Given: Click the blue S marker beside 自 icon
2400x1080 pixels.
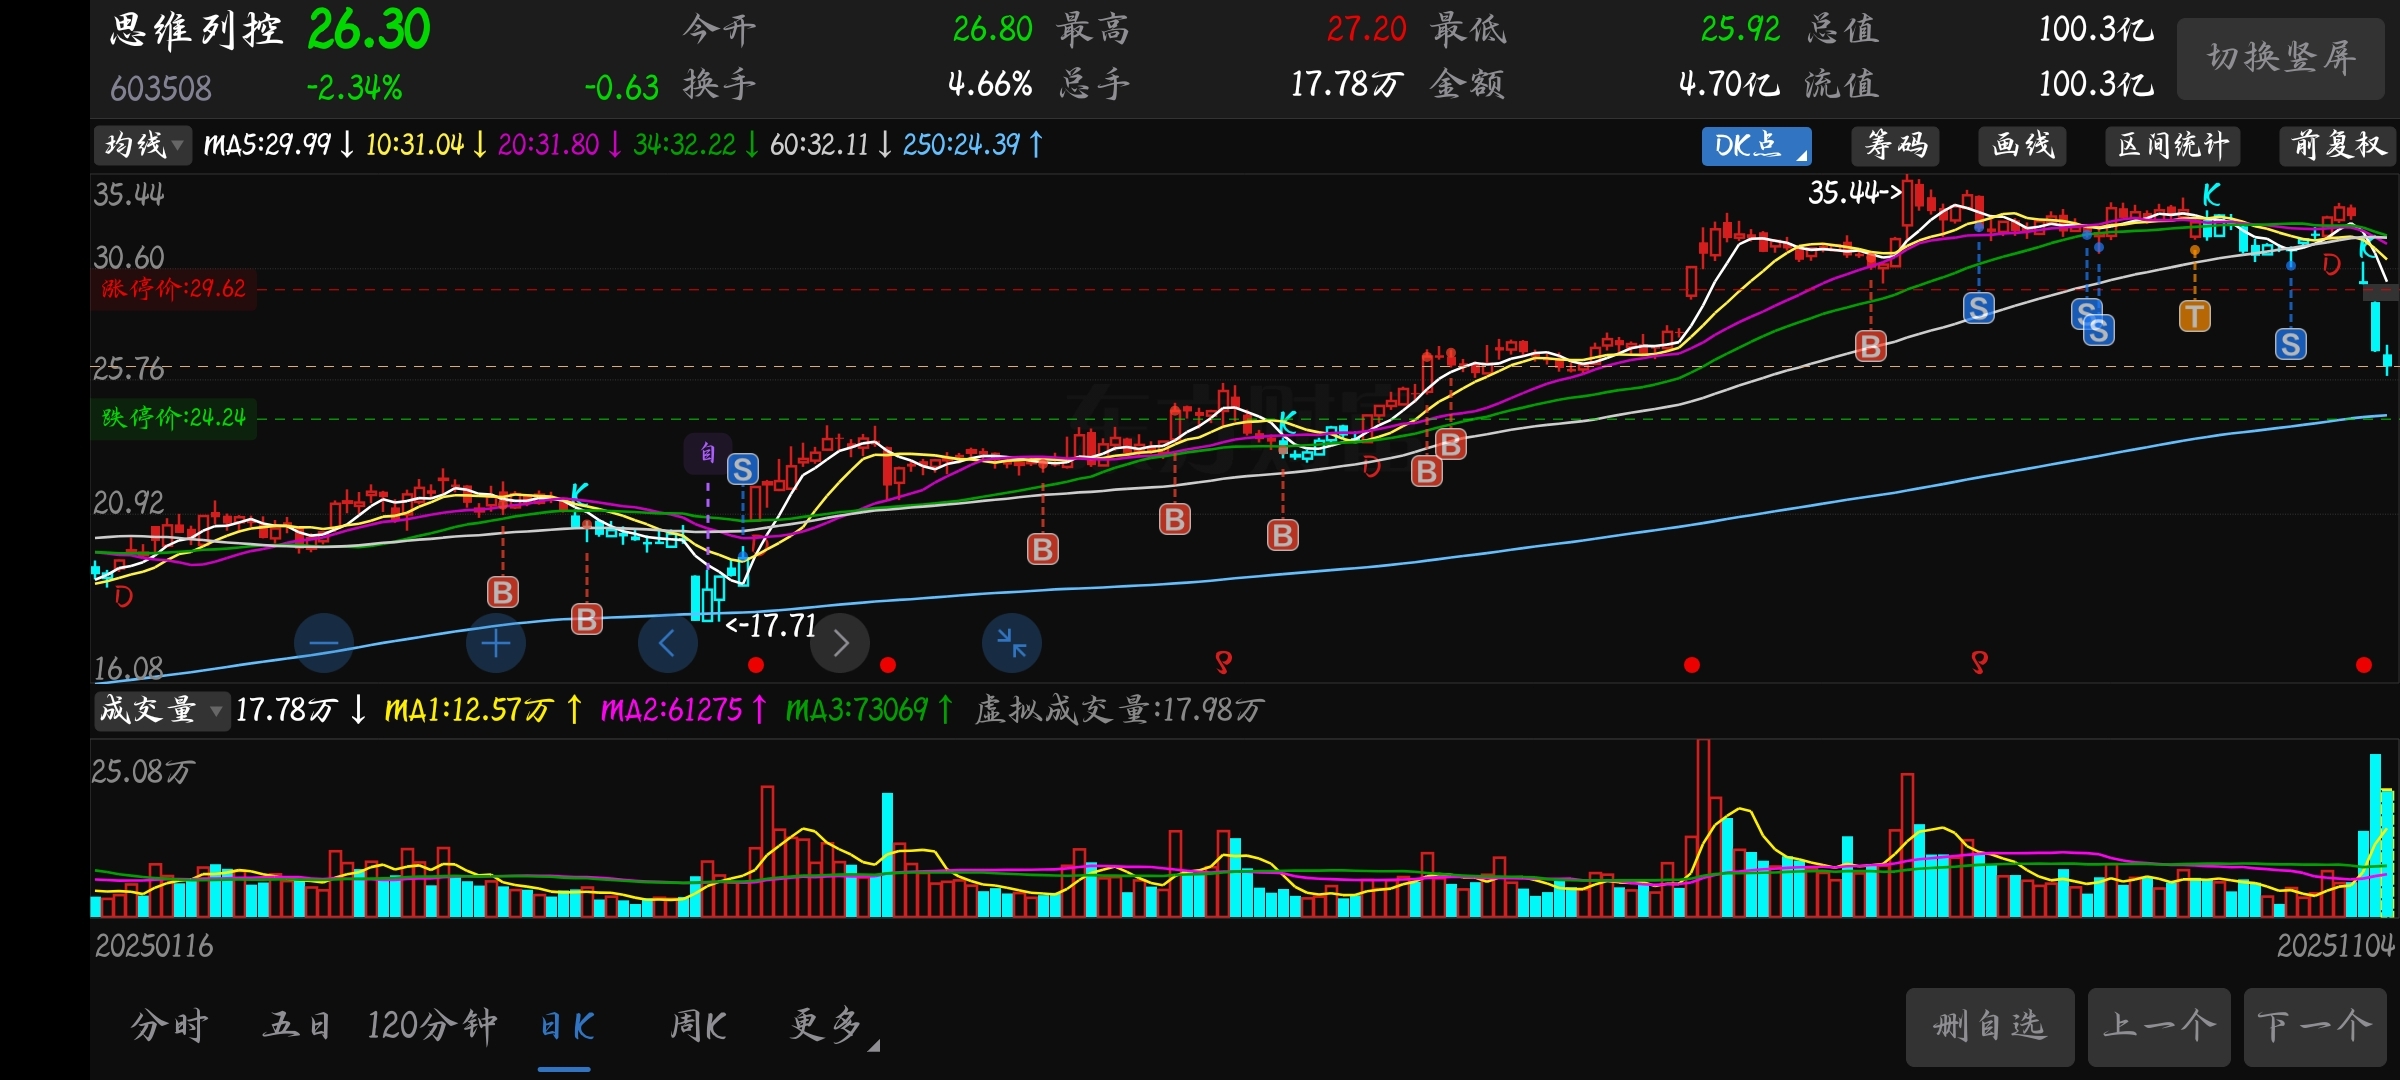Looking at the screenshot, I should pos(742,469).
